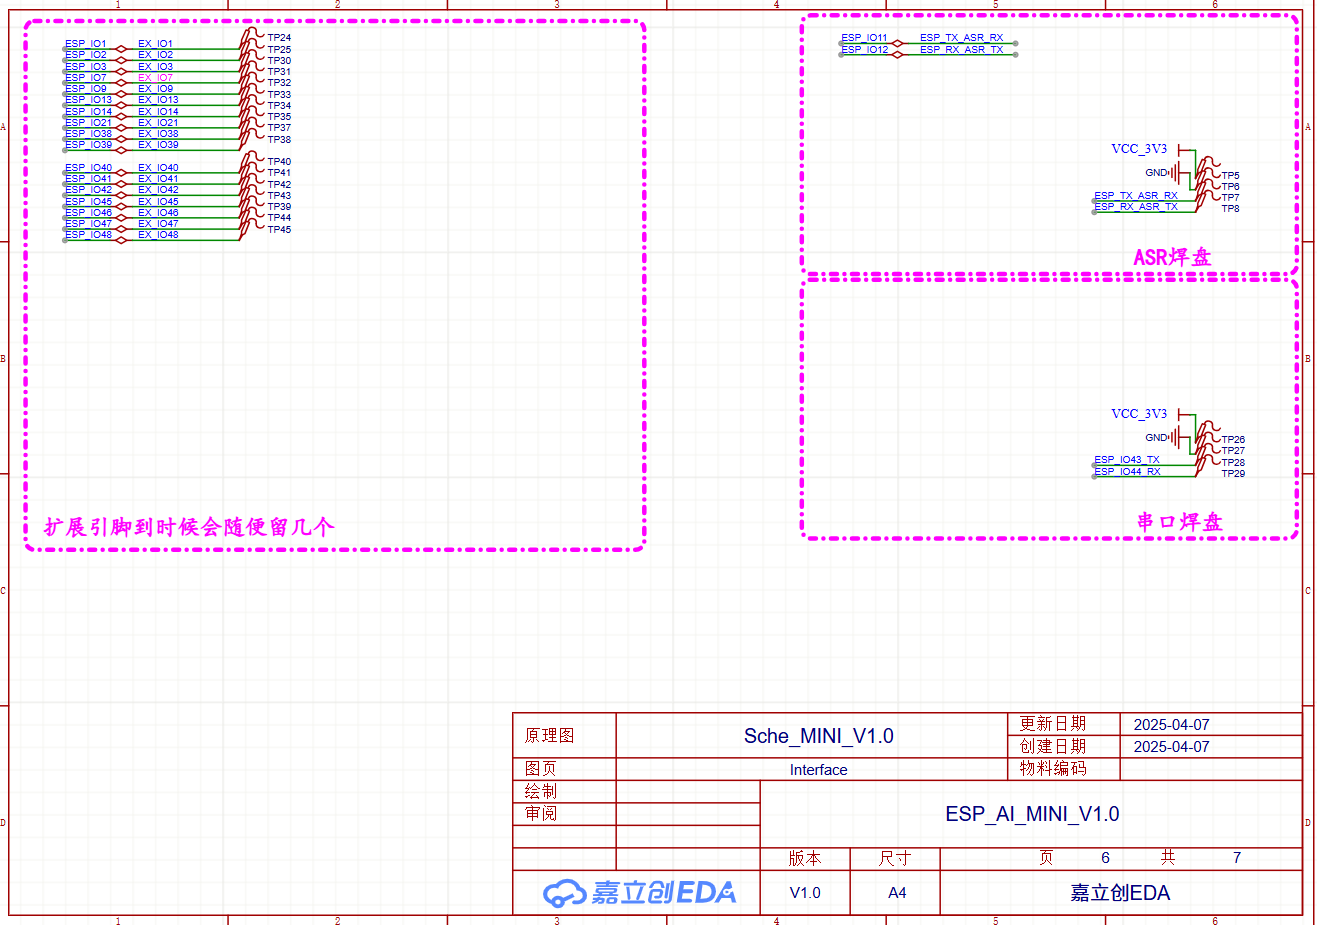Select test point designator TP26
Viewport: 1317px width, 925px height.
point(1233,440)
